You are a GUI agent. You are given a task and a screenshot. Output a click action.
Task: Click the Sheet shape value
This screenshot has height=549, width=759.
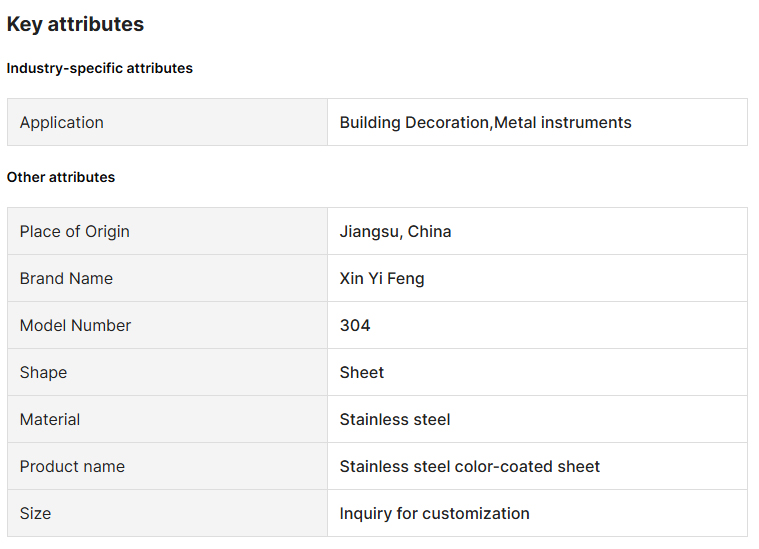(362, 373)
